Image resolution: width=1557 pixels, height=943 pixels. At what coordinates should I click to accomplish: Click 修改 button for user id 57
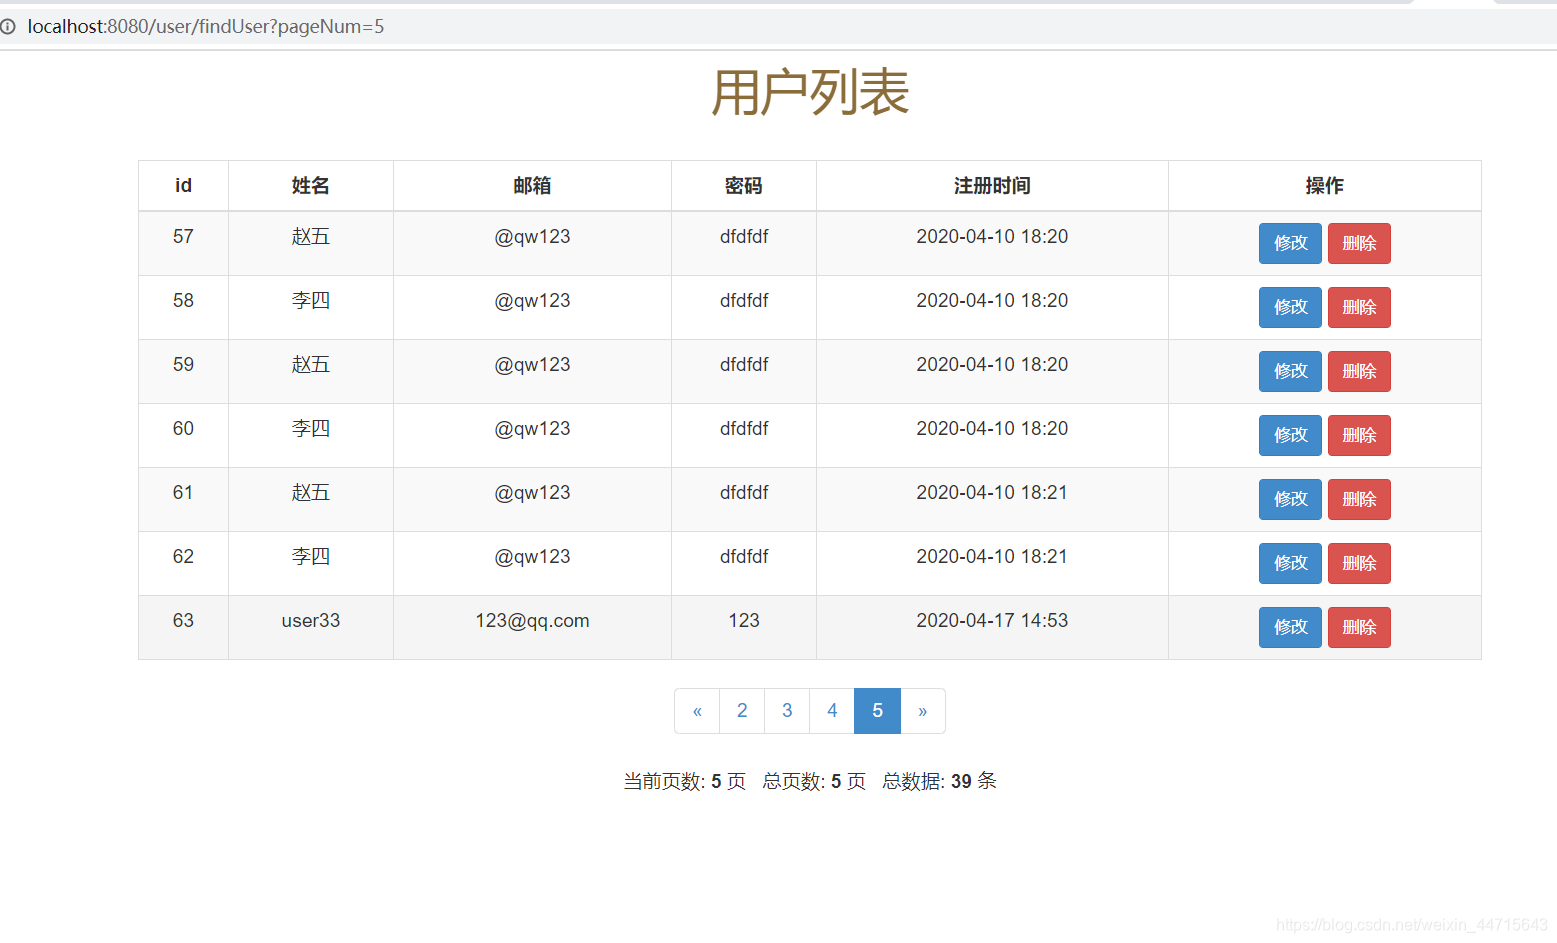(1290, 243)
